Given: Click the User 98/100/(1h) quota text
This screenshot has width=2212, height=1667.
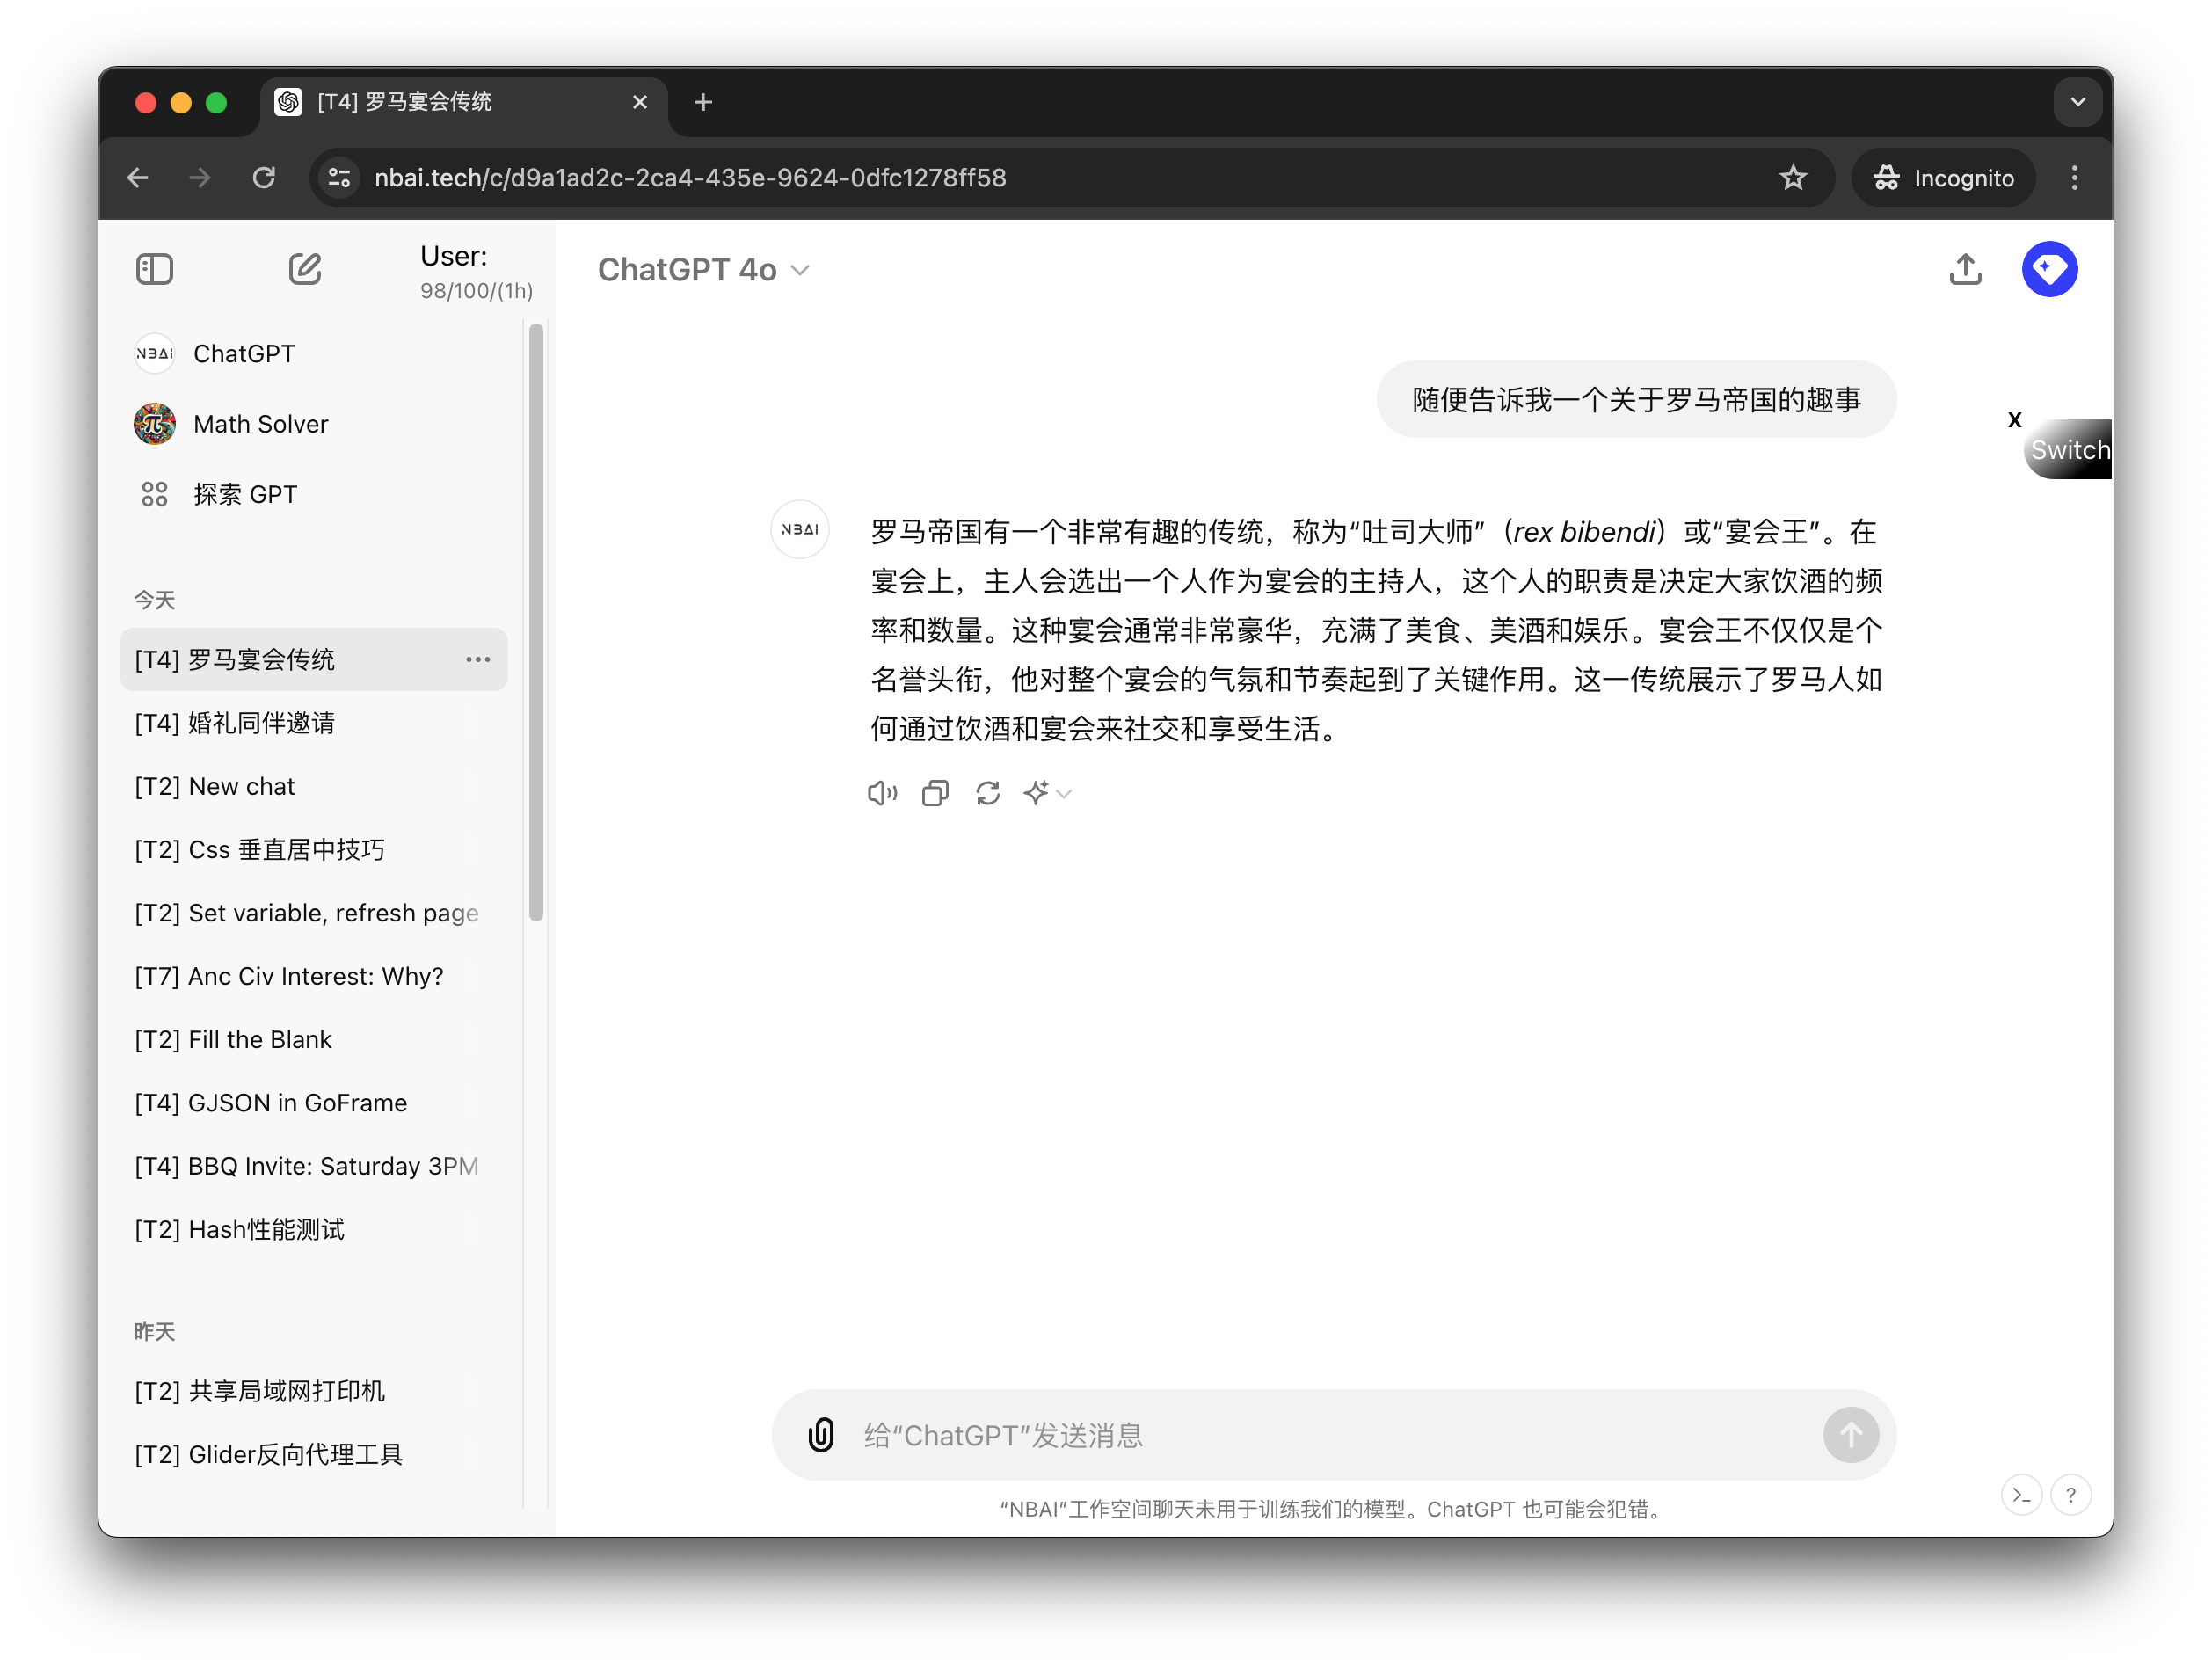Looking at the screenshot, I should [x=475, y=272].
